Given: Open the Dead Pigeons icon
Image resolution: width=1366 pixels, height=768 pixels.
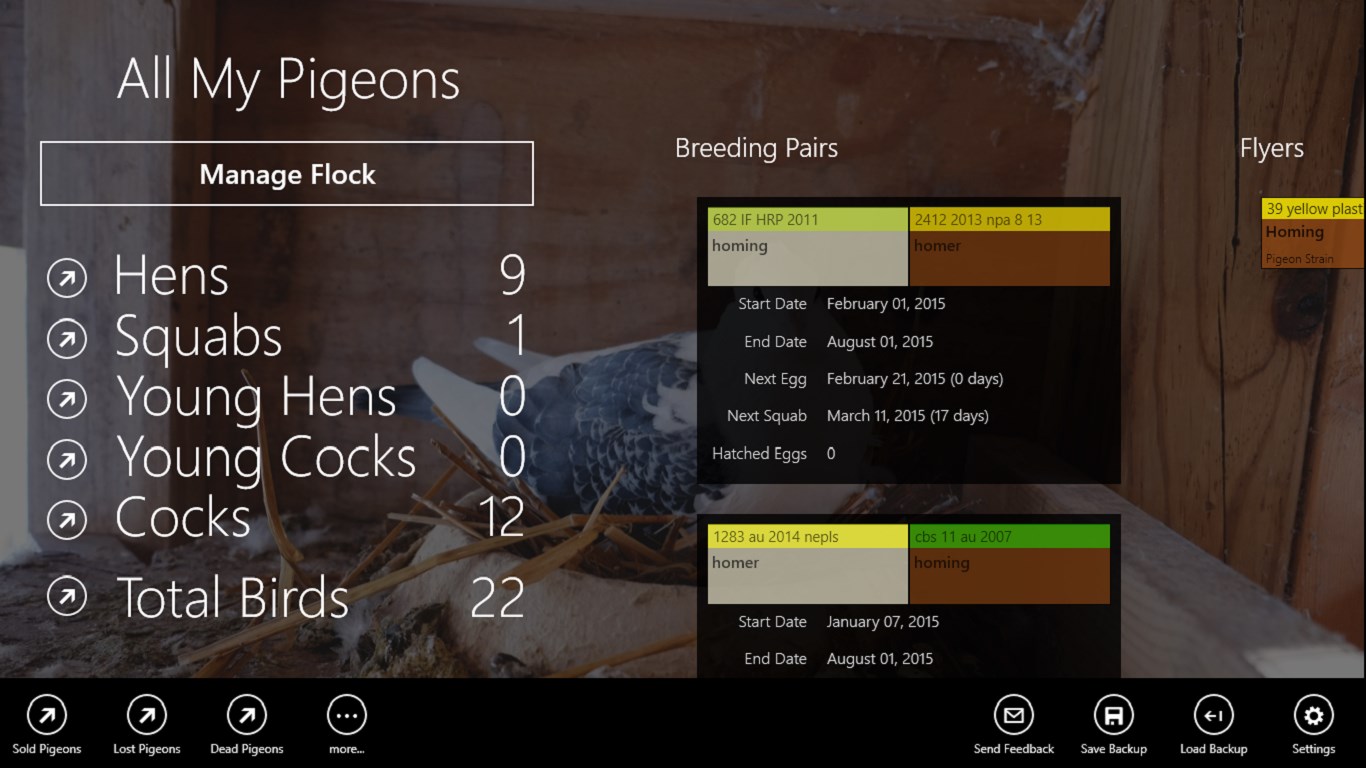Looking at the screenshot, I should pos(247,715).
